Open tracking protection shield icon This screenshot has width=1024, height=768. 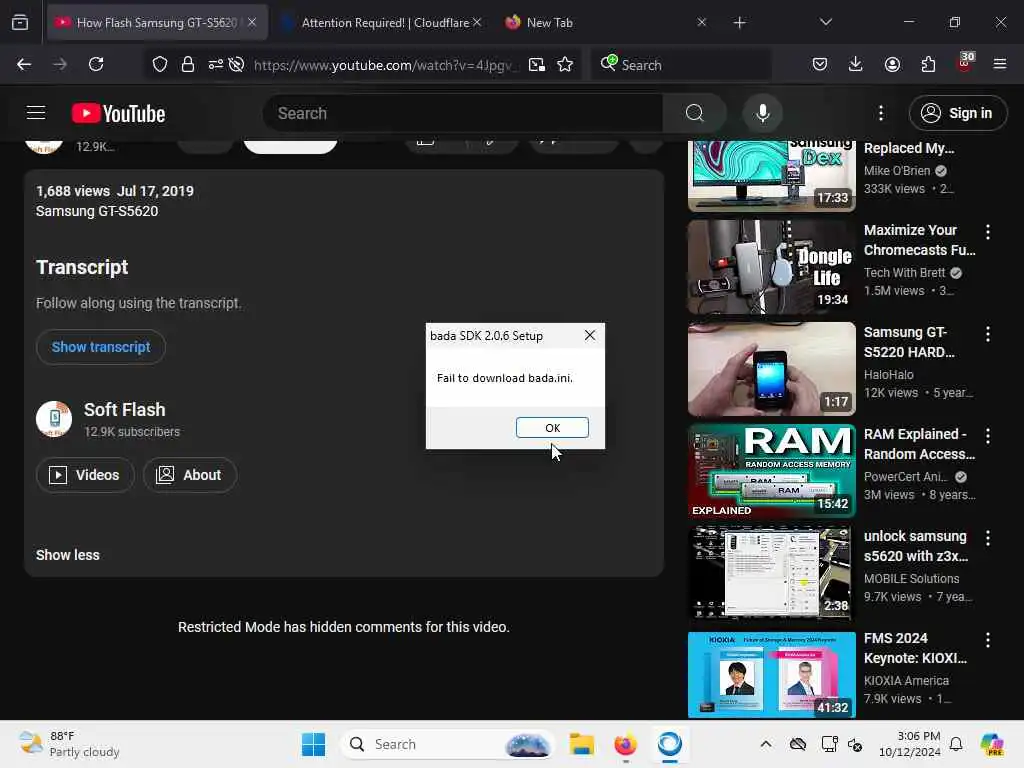pos(160,64)
